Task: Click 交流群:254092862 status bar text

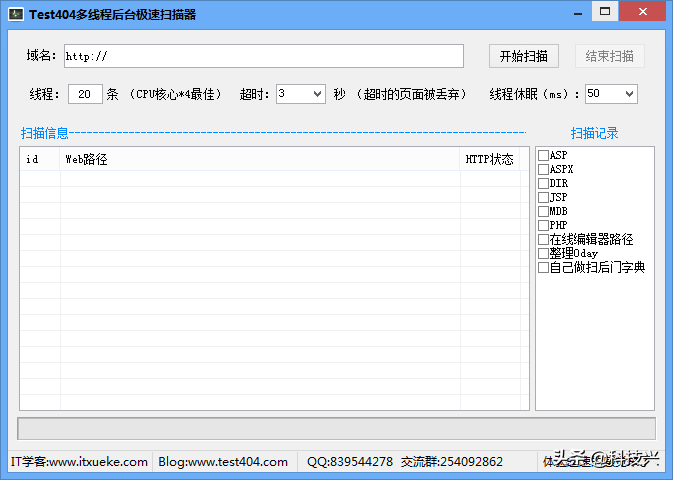Action: pos(452,462)
